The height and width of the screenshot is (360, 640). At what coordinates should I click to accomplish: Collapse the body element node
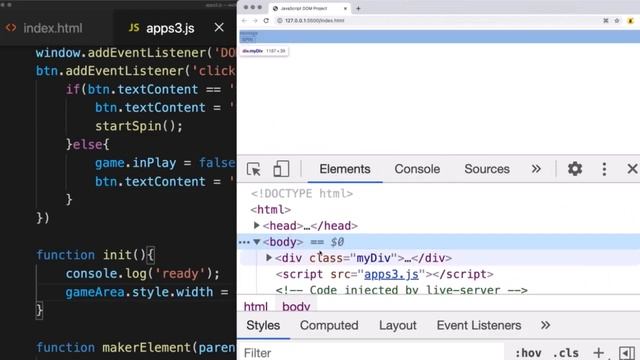click(257, 242)
